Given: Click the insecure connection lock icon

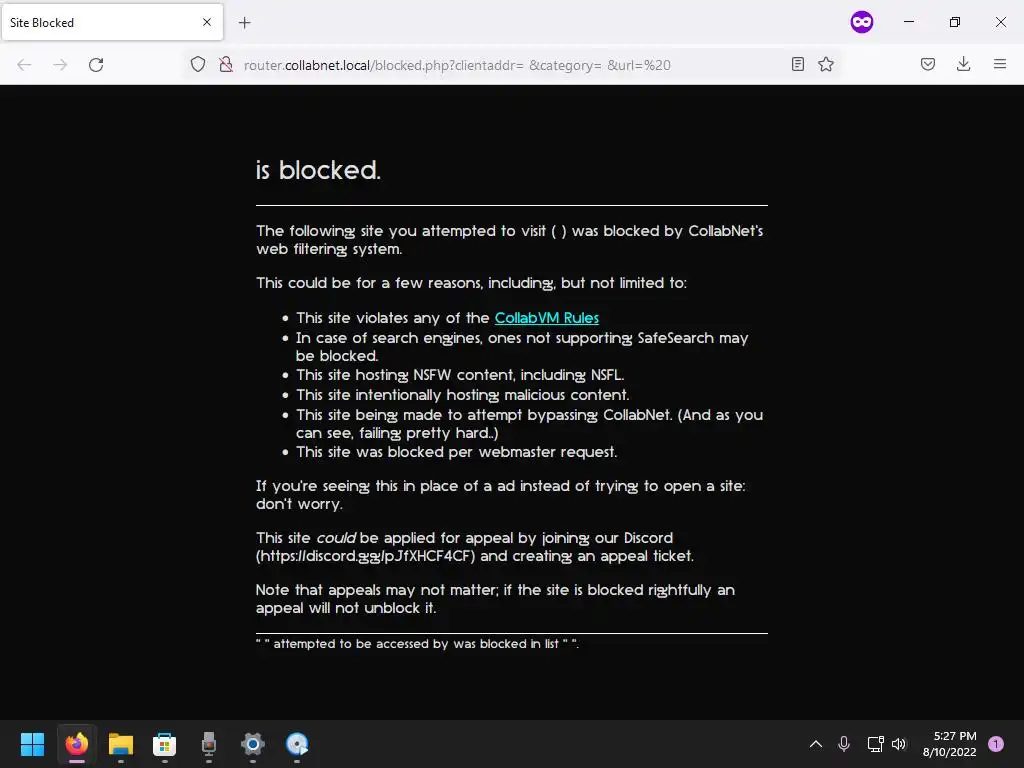Looking at the screenshot, I should [226, 64].
